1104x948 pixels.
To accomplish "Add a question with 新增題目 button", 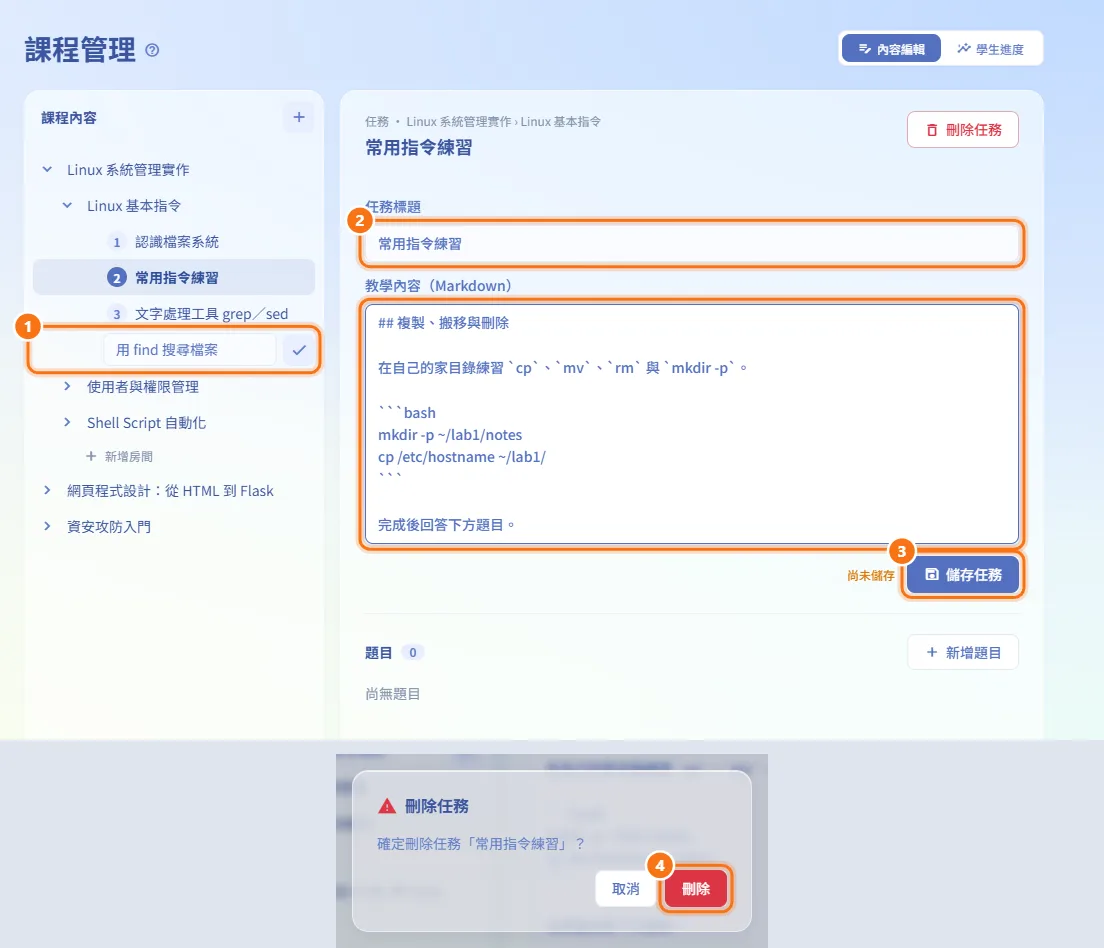I will coord(962,652).
